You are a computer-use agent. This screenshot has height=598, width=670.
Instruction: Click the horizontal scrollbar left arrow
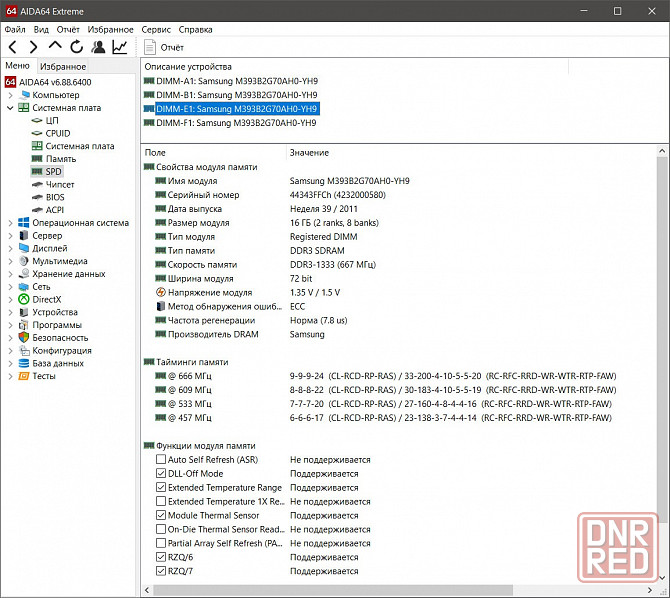click(x=147, y=590)
